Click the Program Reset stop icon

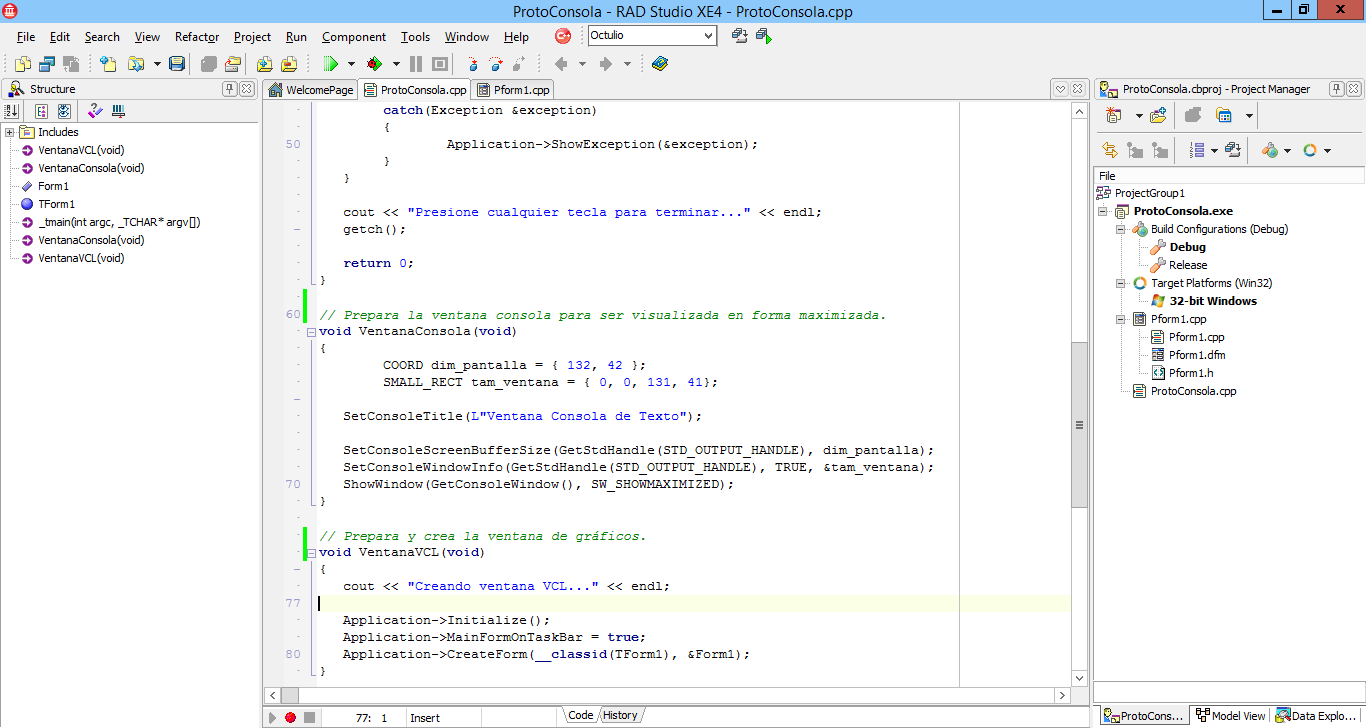click(440, 64)
